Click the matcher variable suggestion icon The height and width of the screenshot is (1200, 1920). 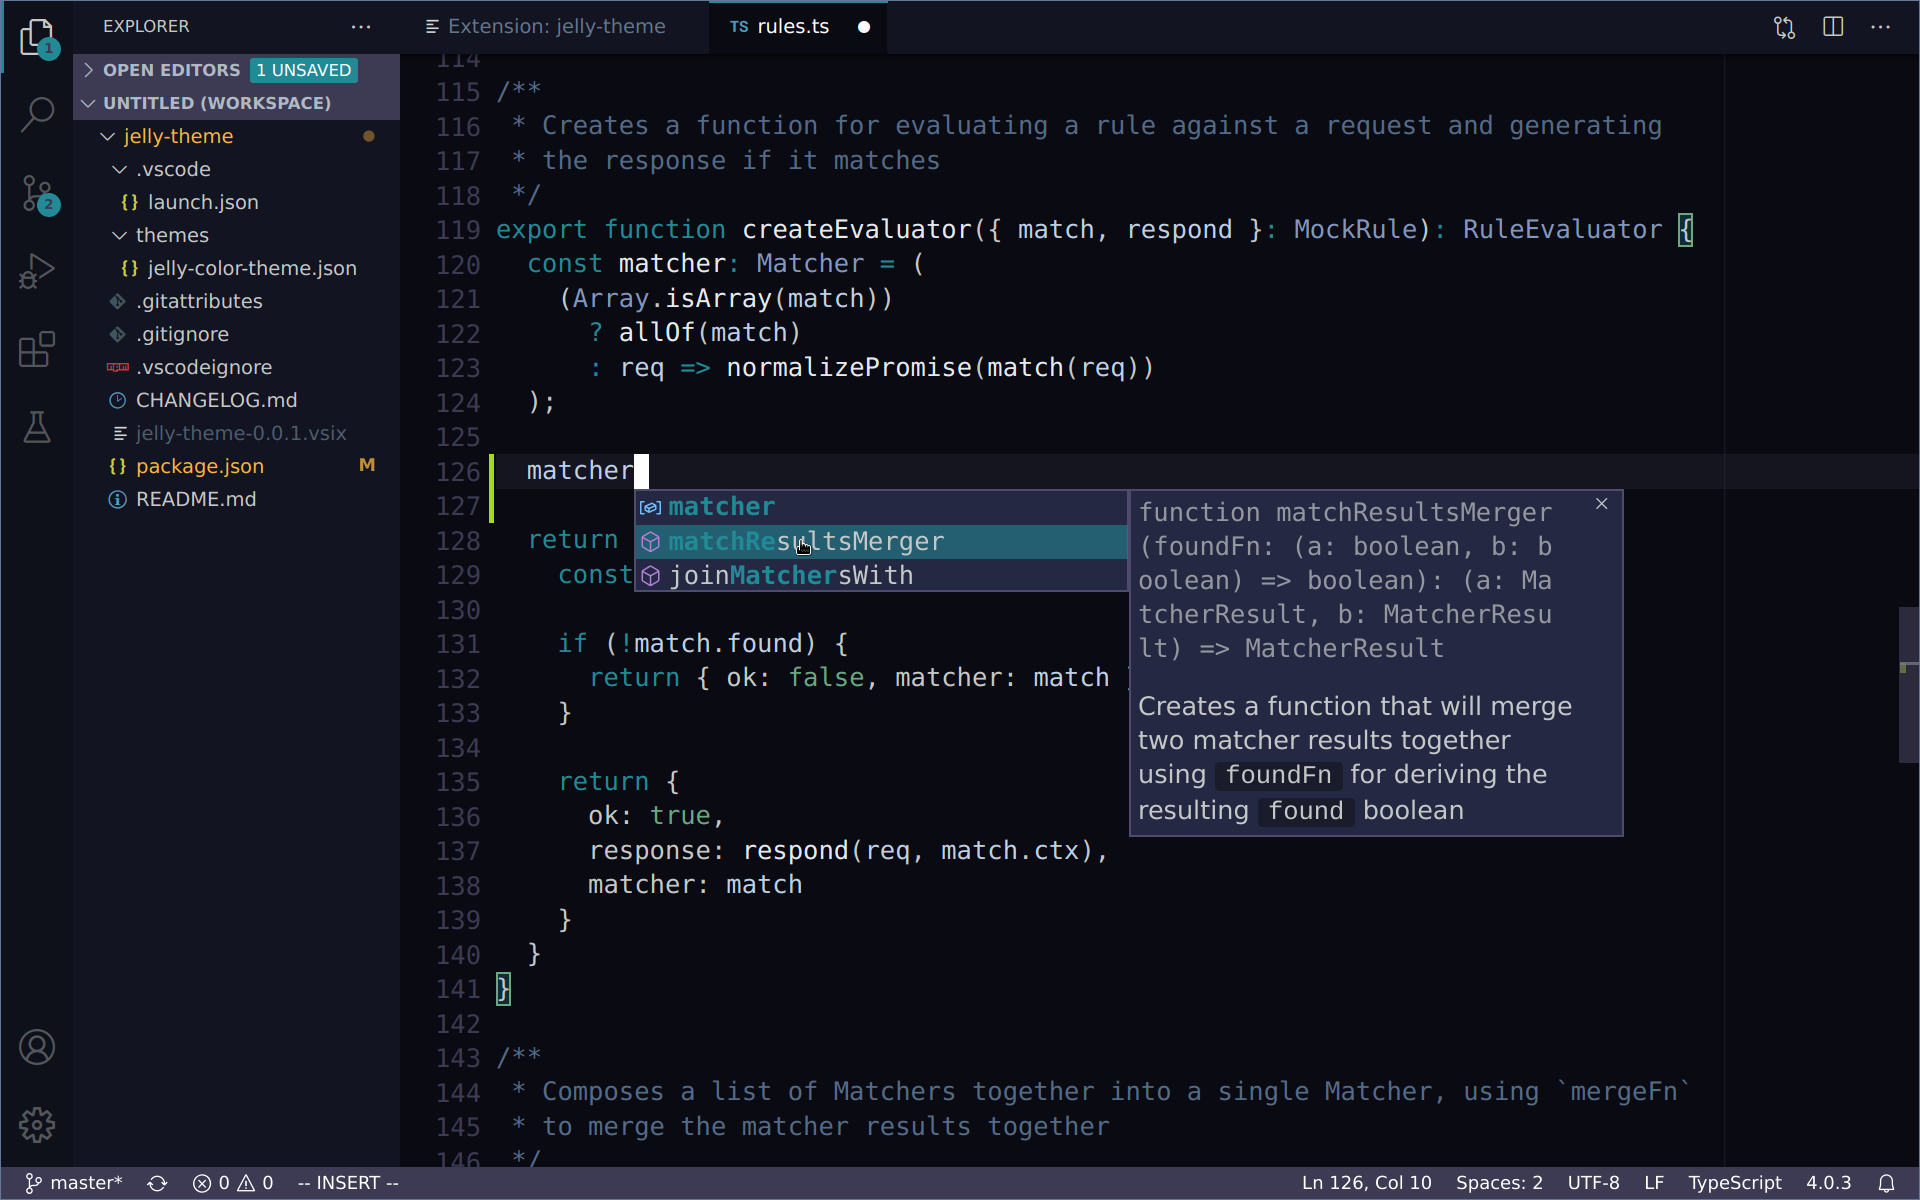coord(650,508)
